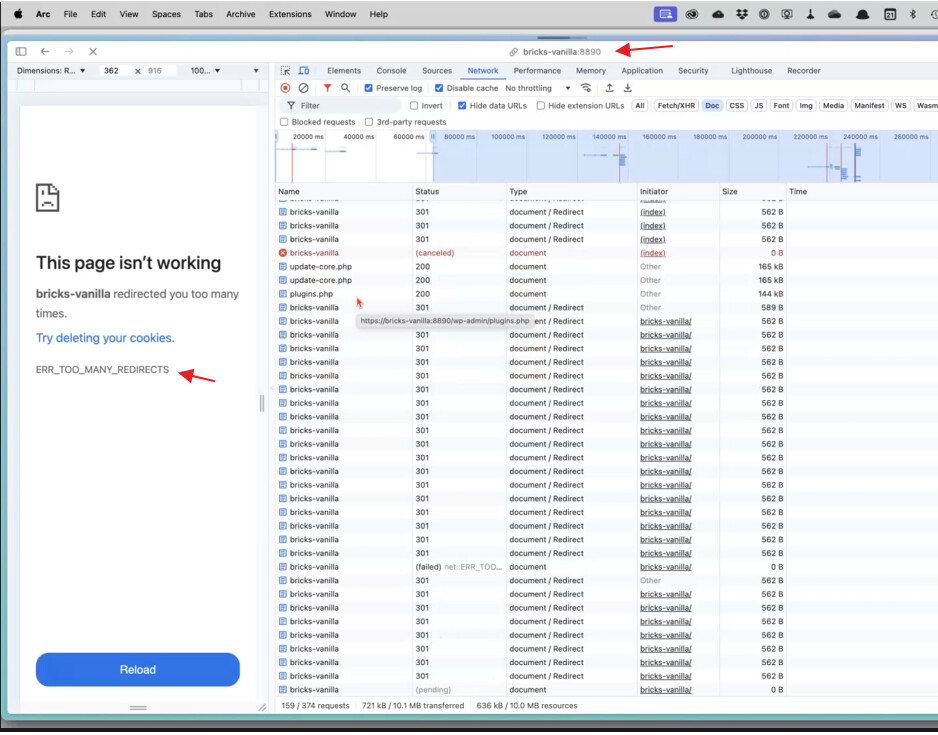Open (index) initiator of canceled request
938x735 pixels.
pyautogui.click(x=653, y=253)
